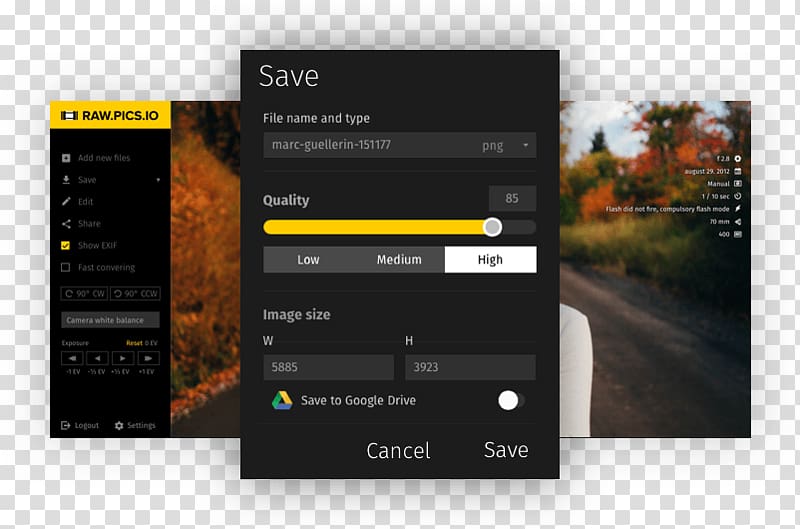This screenshot has width=800, height=529.
Task: Click the Quality slider handle
Action: pos(492,227)
